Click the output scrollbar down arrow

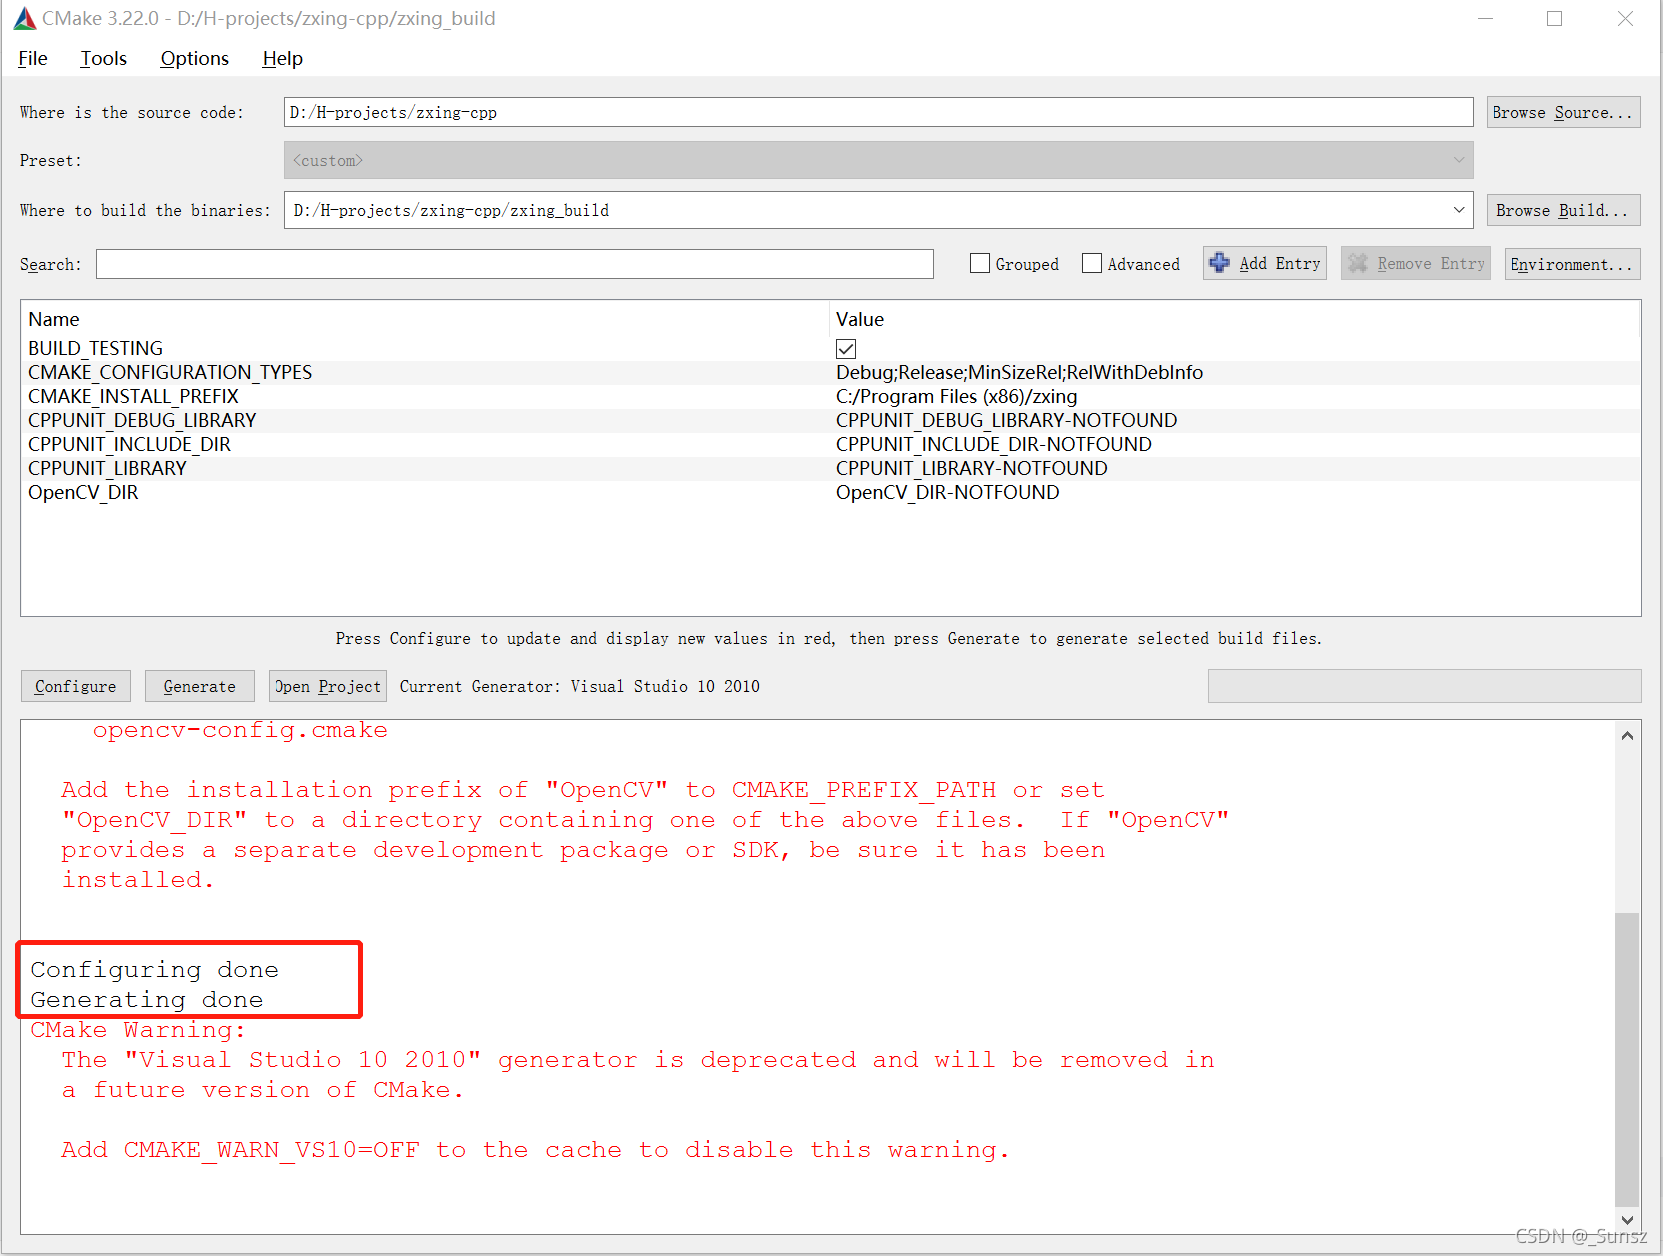click(1627, 1220)
